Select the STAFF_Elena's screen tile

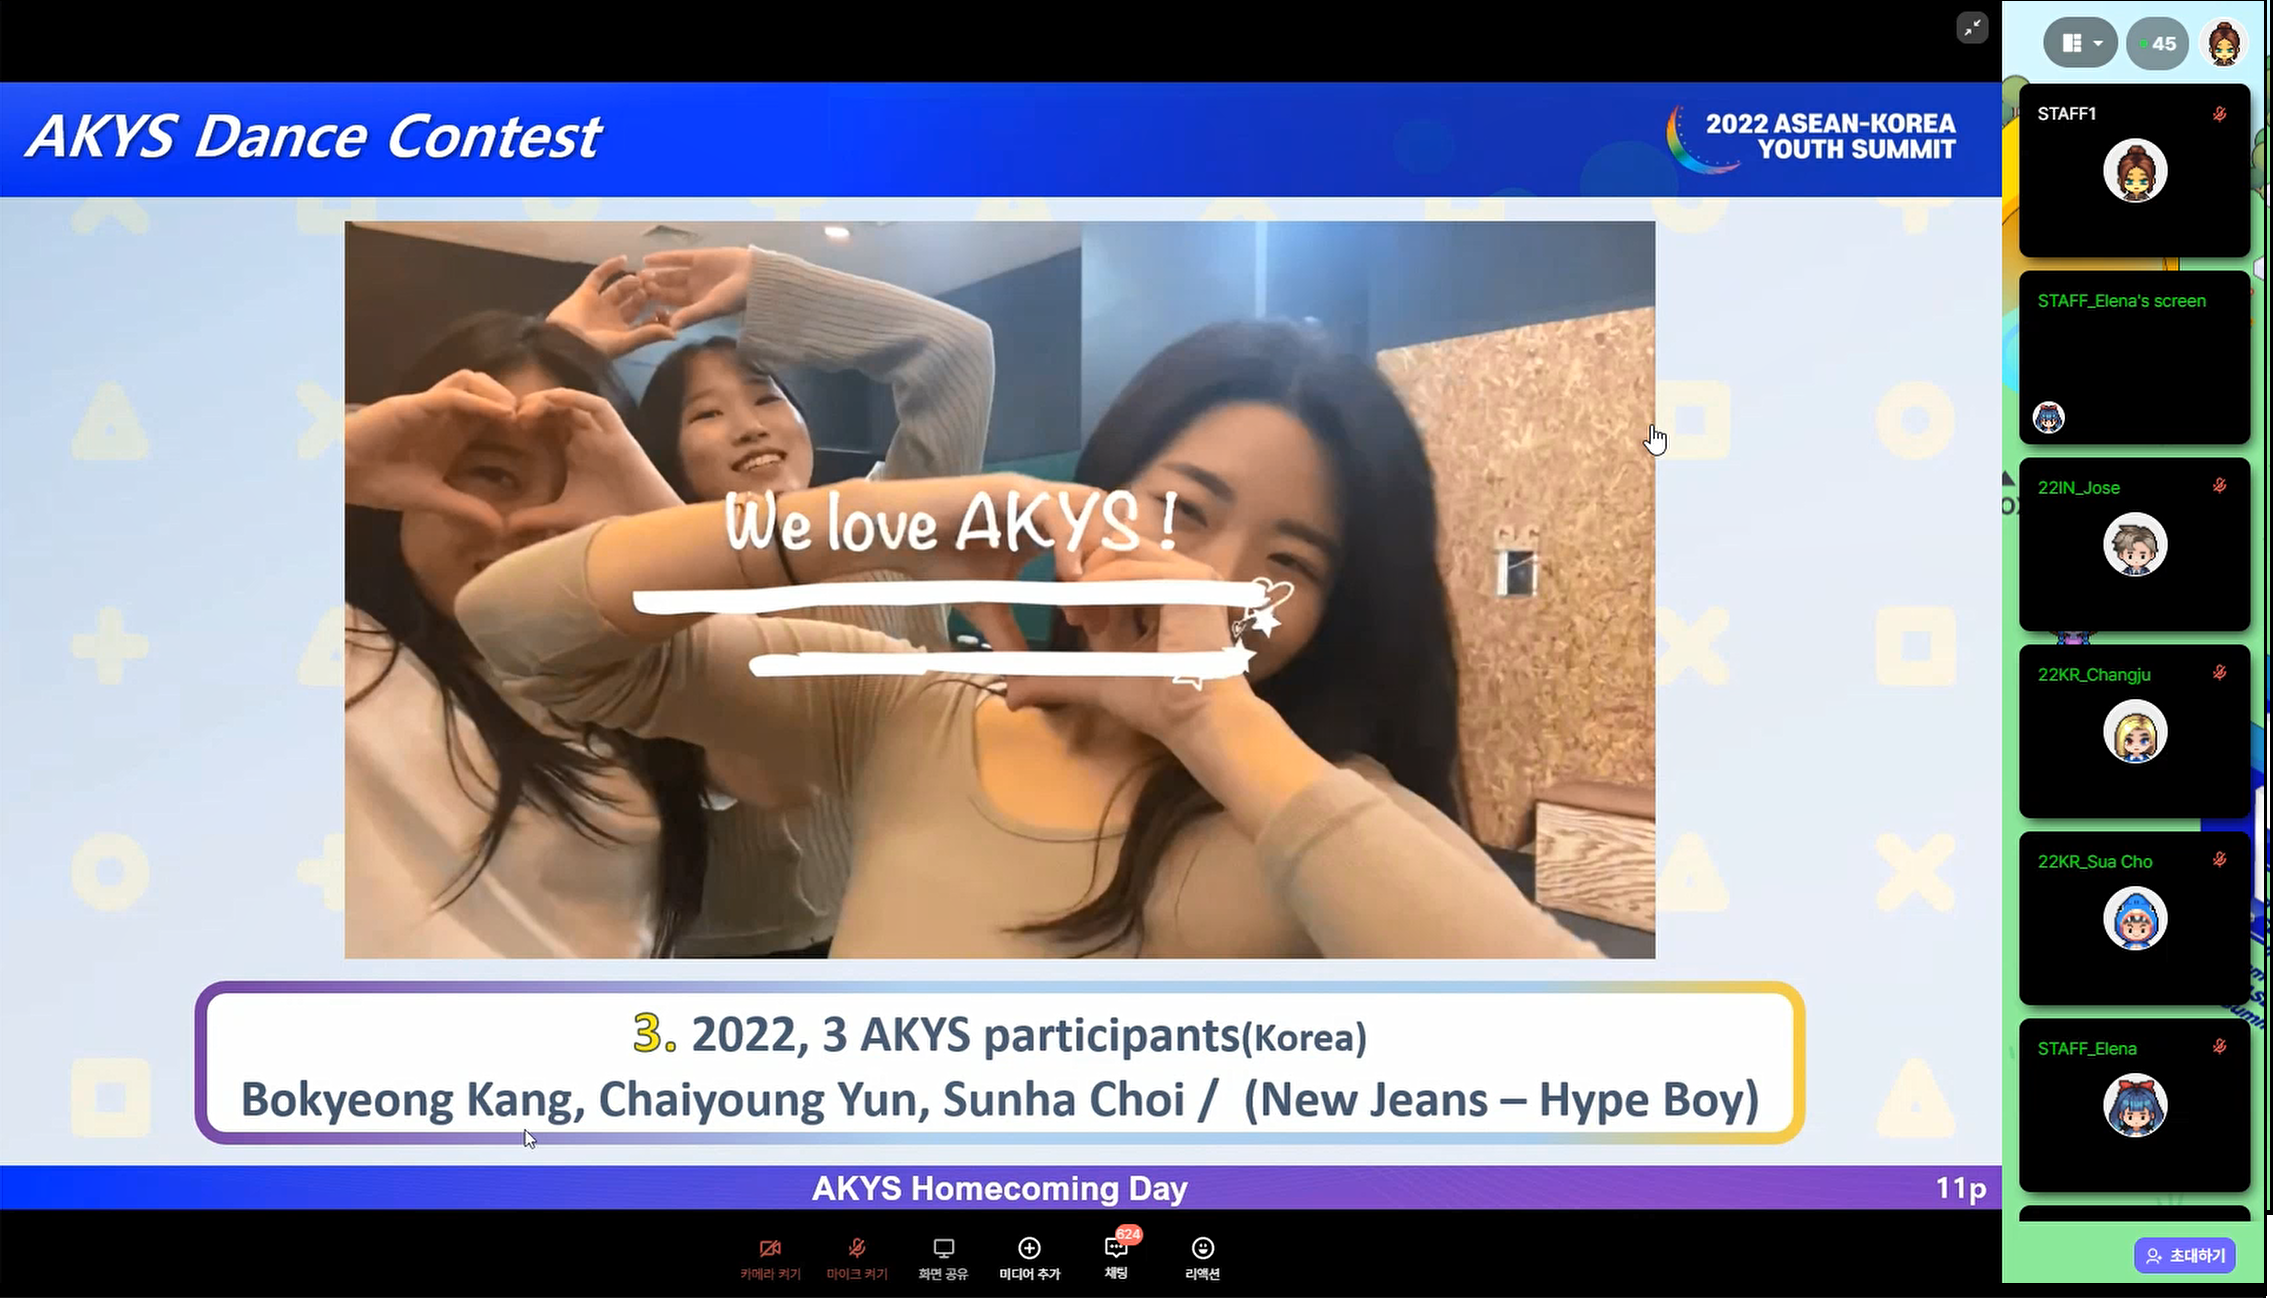2134,357
